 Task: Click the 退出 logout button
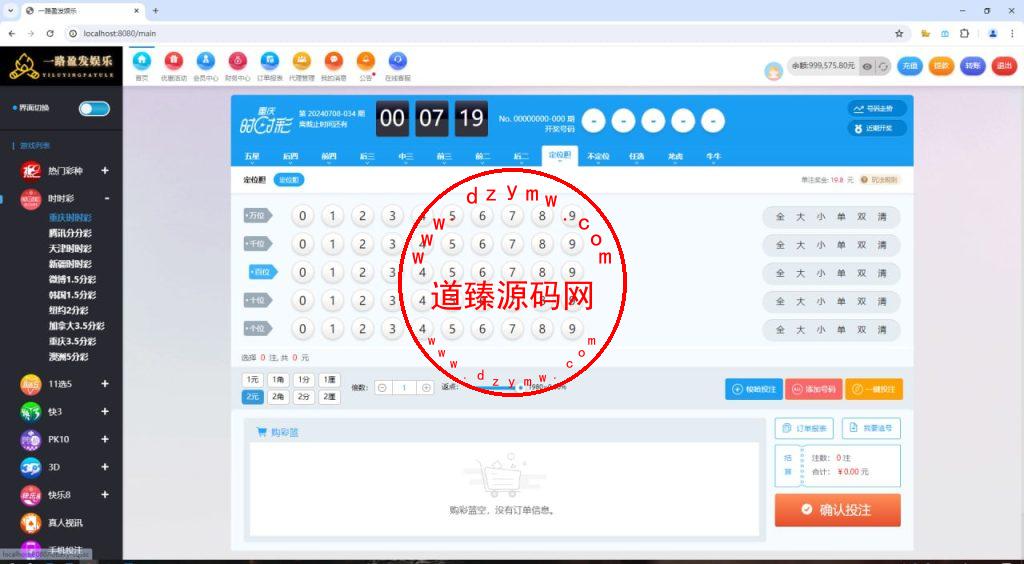coord(1004,66)
